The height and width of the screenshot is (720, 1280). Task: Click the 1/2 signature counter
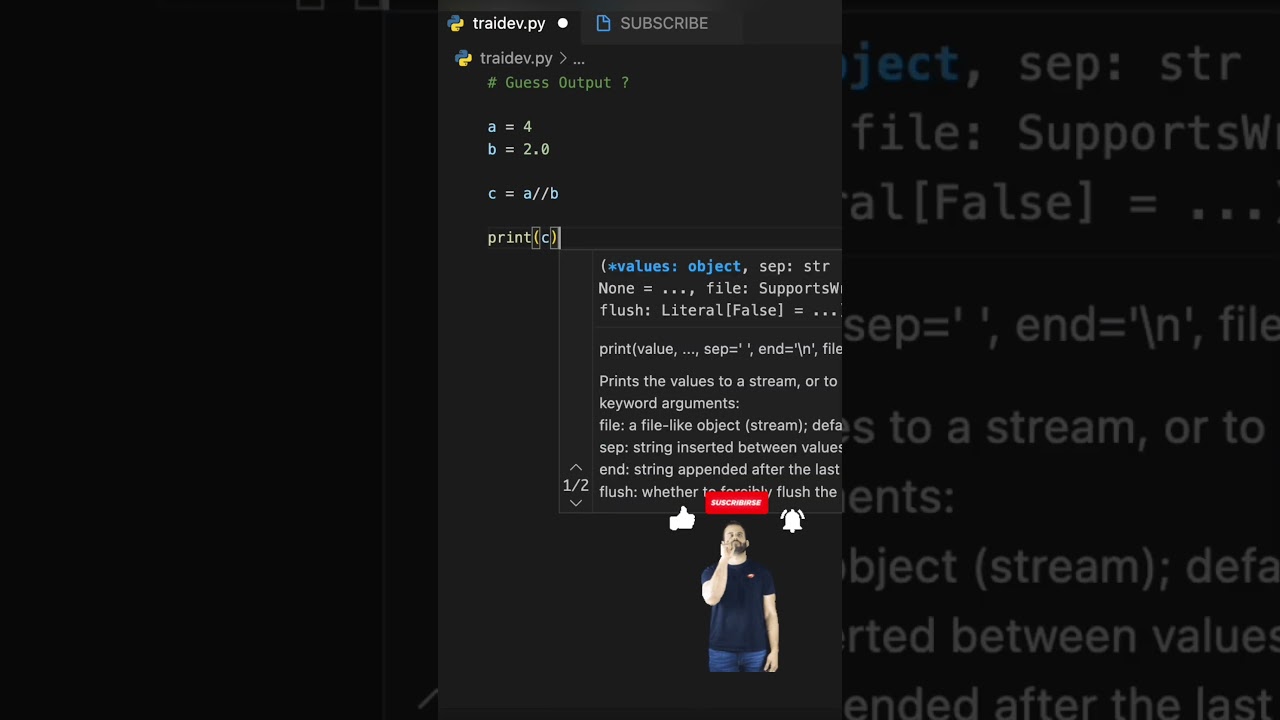point(575,485)
